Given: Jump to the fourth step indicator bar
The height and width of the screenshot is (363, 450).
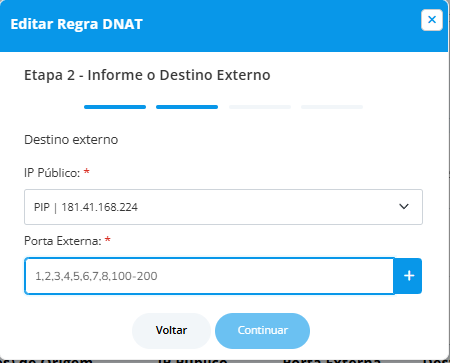Looking at the screenshot, I should click(x=332, y=107).
